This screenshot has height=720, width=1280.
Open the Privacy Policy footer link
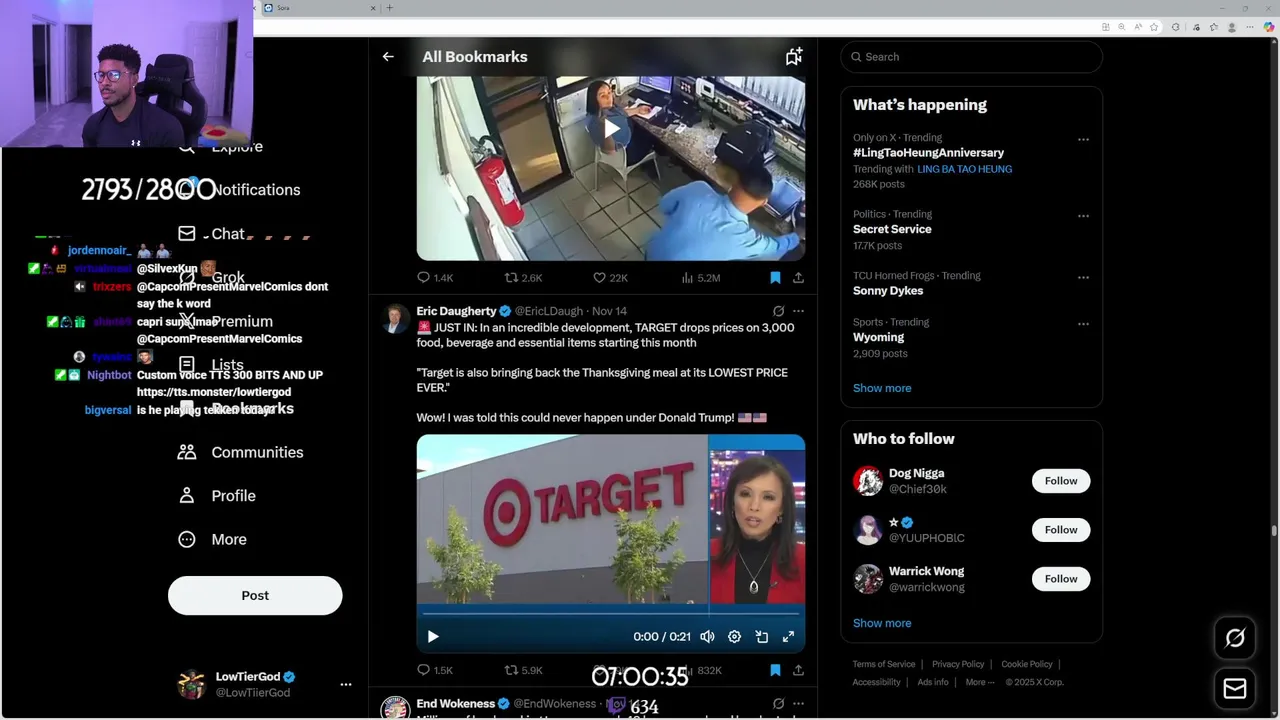[958, 664]
